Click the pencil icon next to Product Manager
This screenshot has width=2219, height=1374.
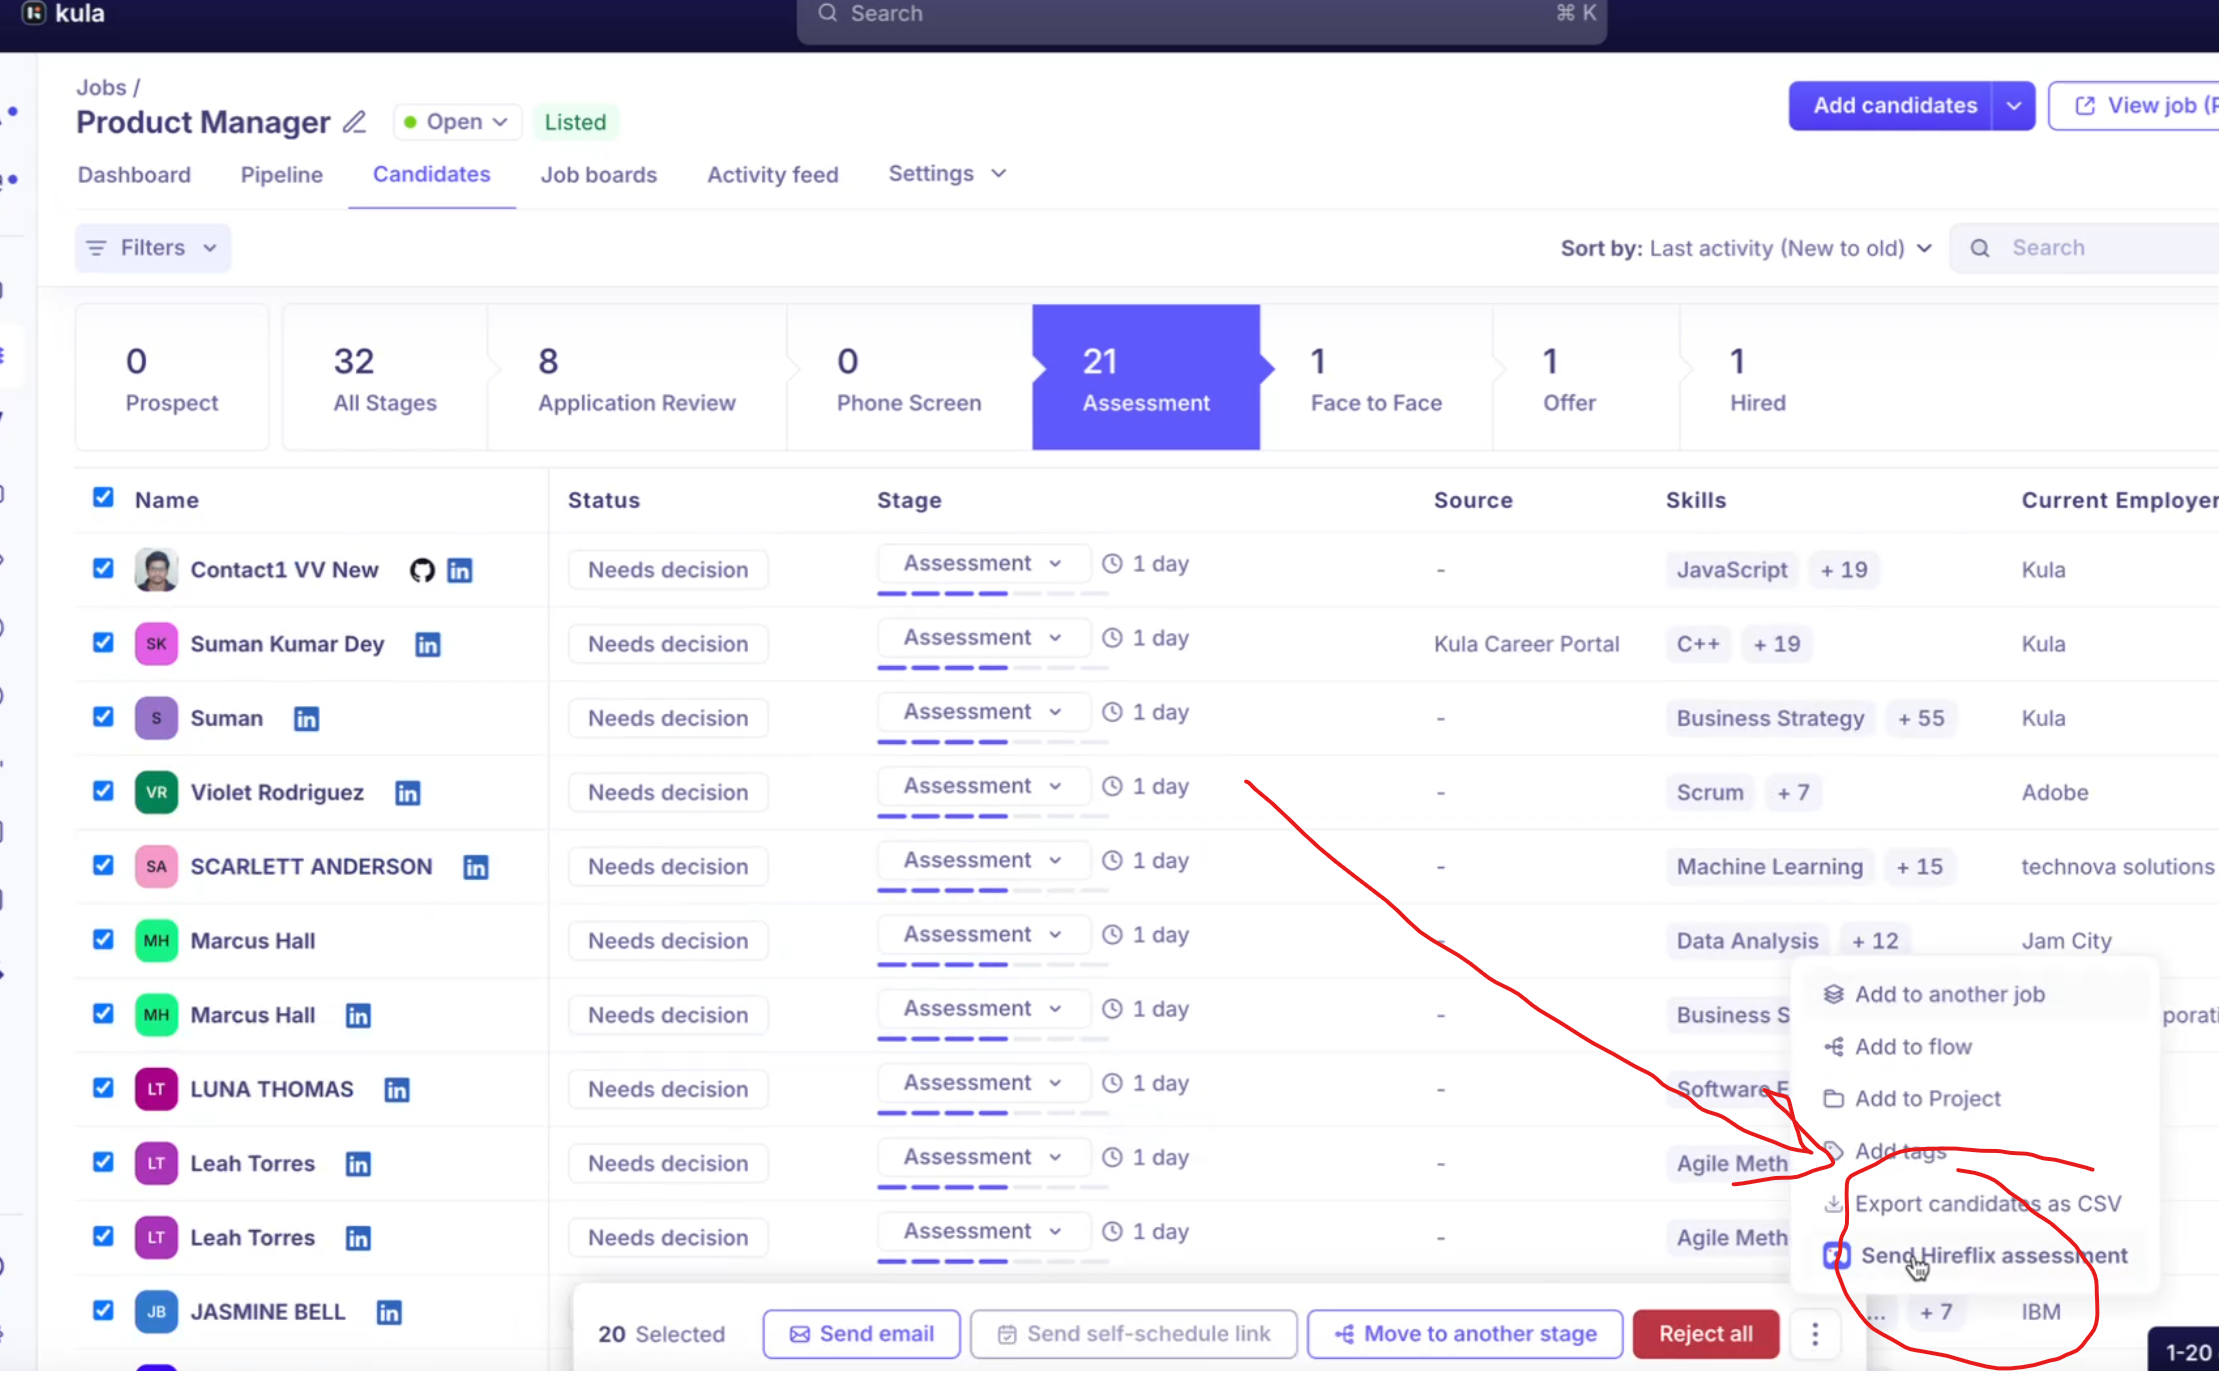pyautogui.click(x=354, y=122)
